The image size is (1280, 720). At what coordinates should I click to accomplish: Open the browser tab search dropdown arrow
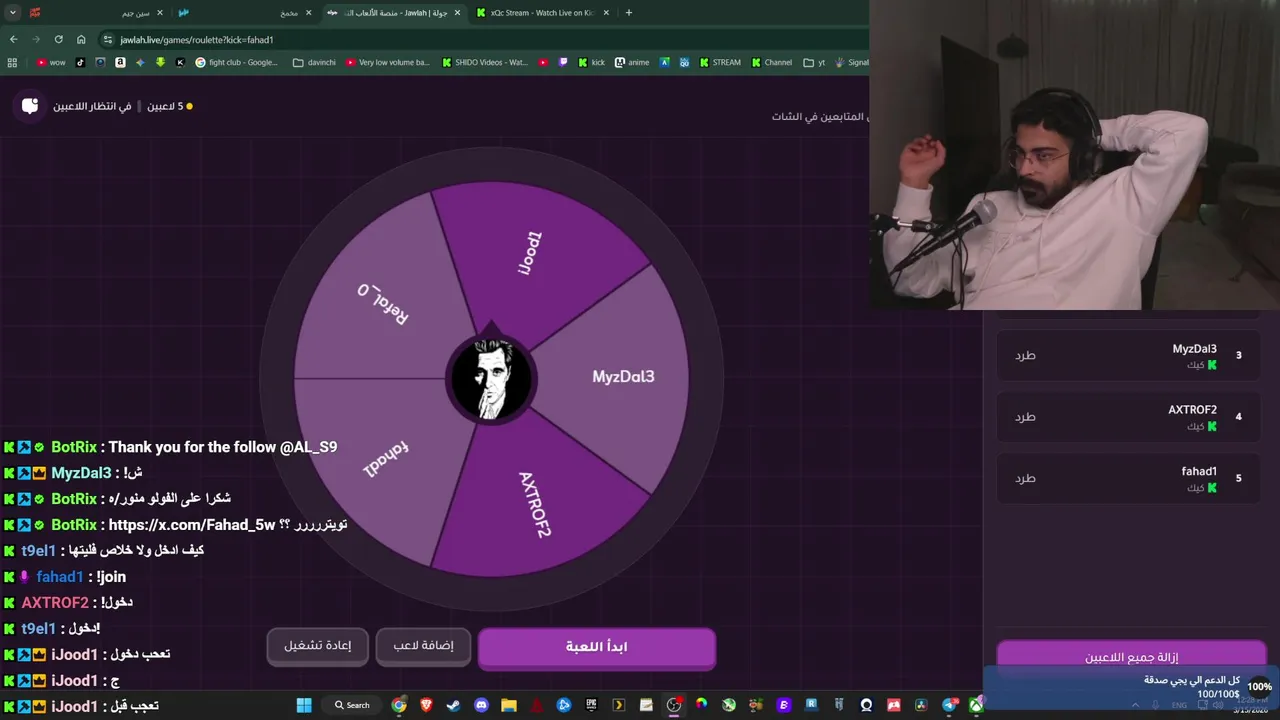(x=13, y=13)
